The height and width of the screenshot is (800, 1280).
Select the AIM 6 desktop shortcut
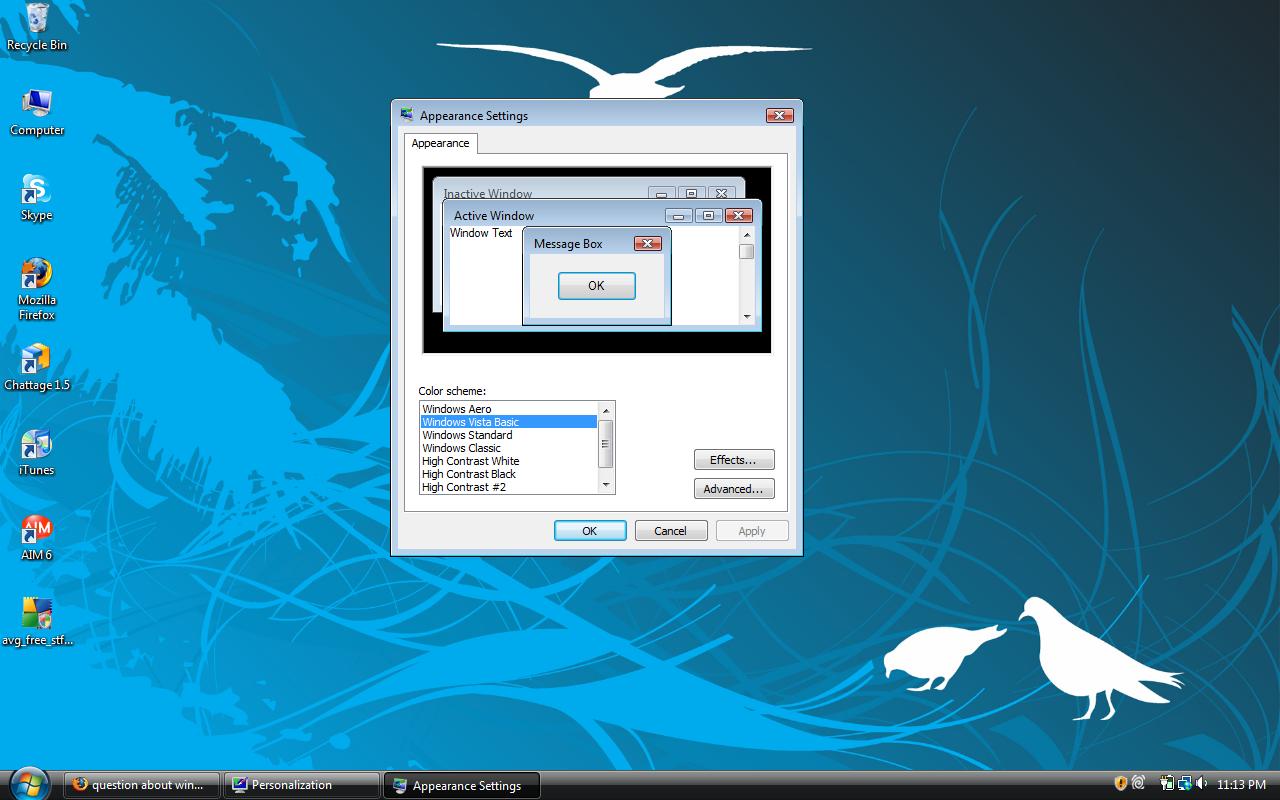37,537
